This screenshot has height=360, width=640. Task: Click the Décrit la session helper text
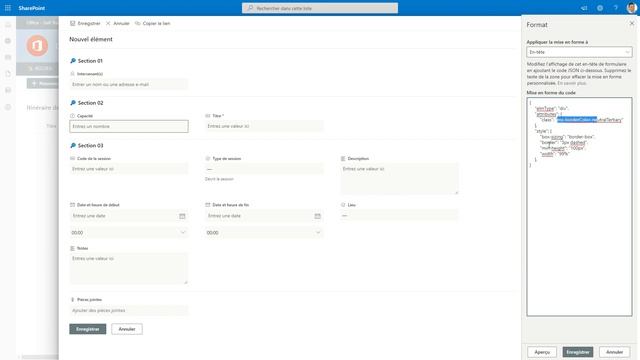coord(219,179)
